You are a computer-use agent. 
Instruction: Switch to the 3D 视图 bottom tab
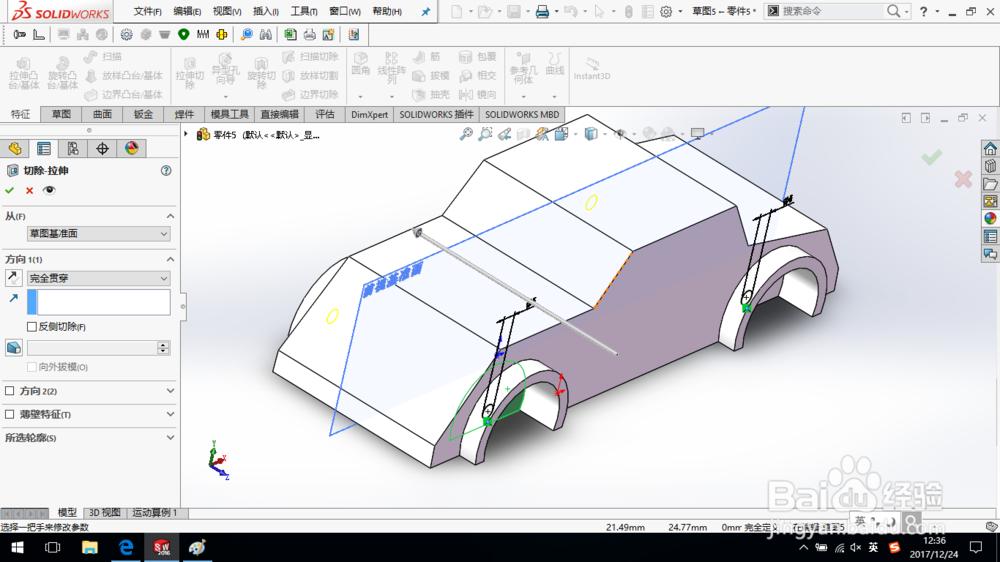coord(105,513)
